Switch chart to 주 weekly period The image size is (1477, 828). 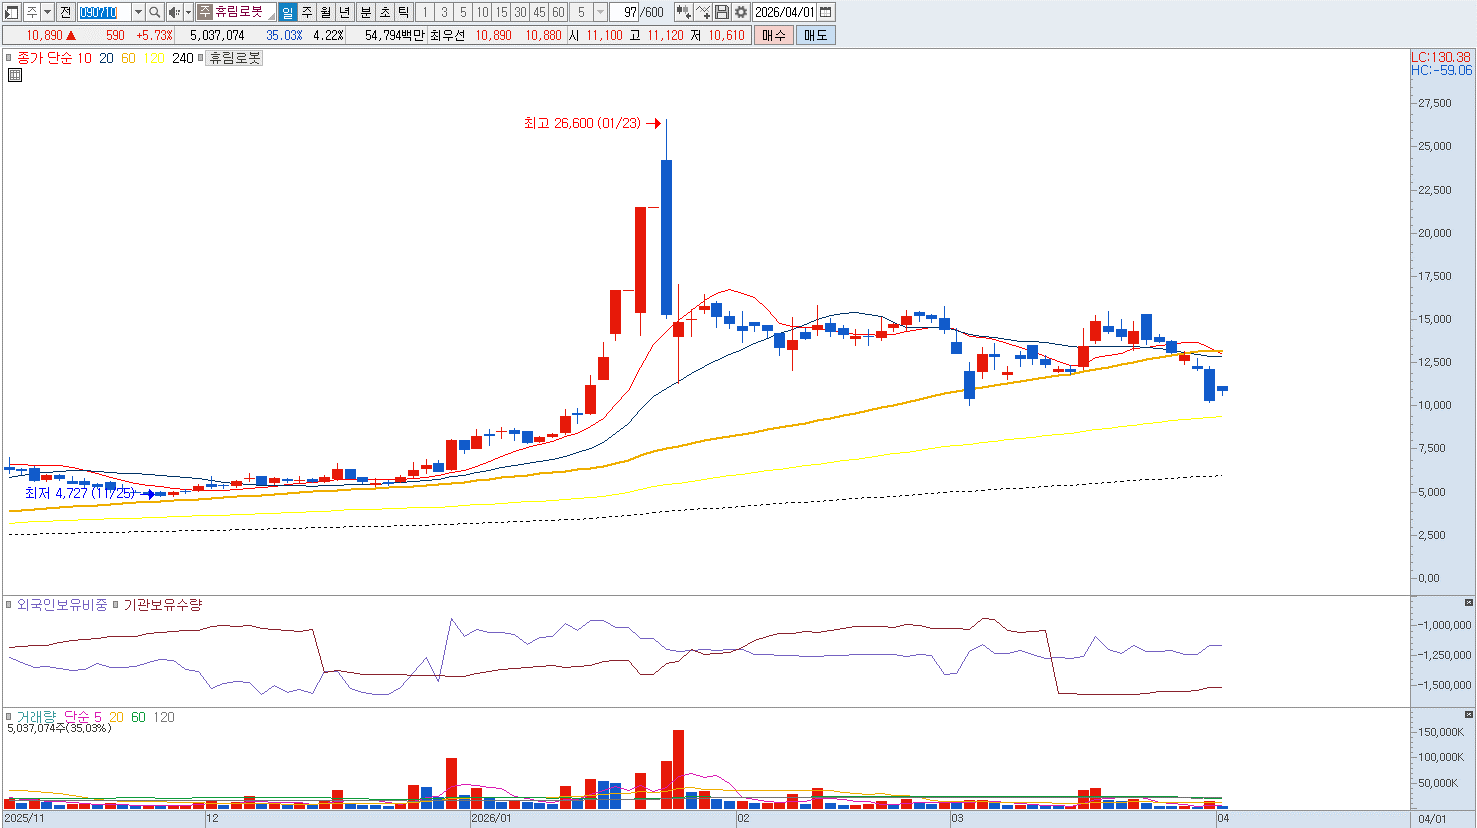coord(307,12)
